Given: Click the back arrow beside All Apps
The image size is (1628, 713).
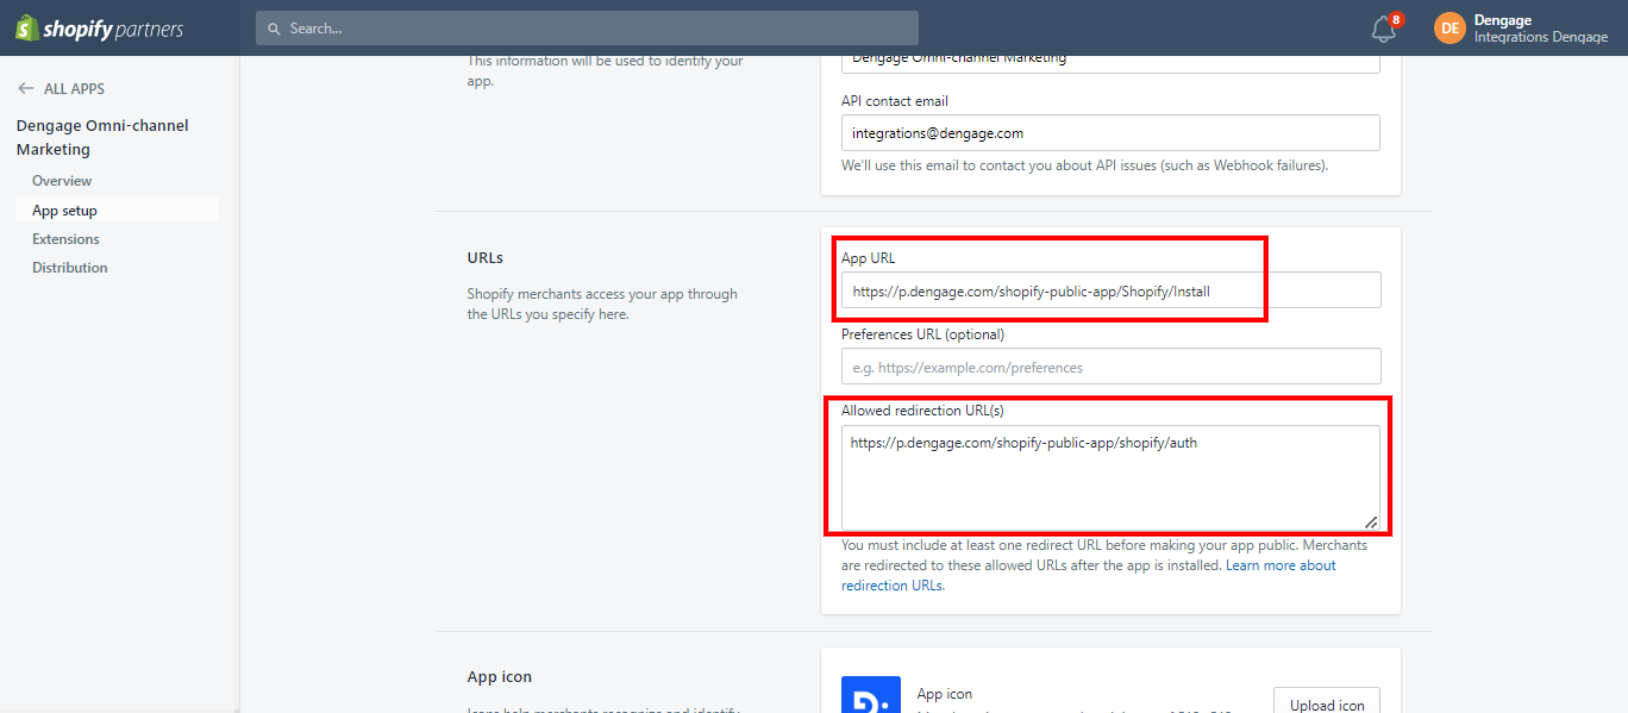Looking at the screenshot, I should pyautogui.click(x=26, y=88).
